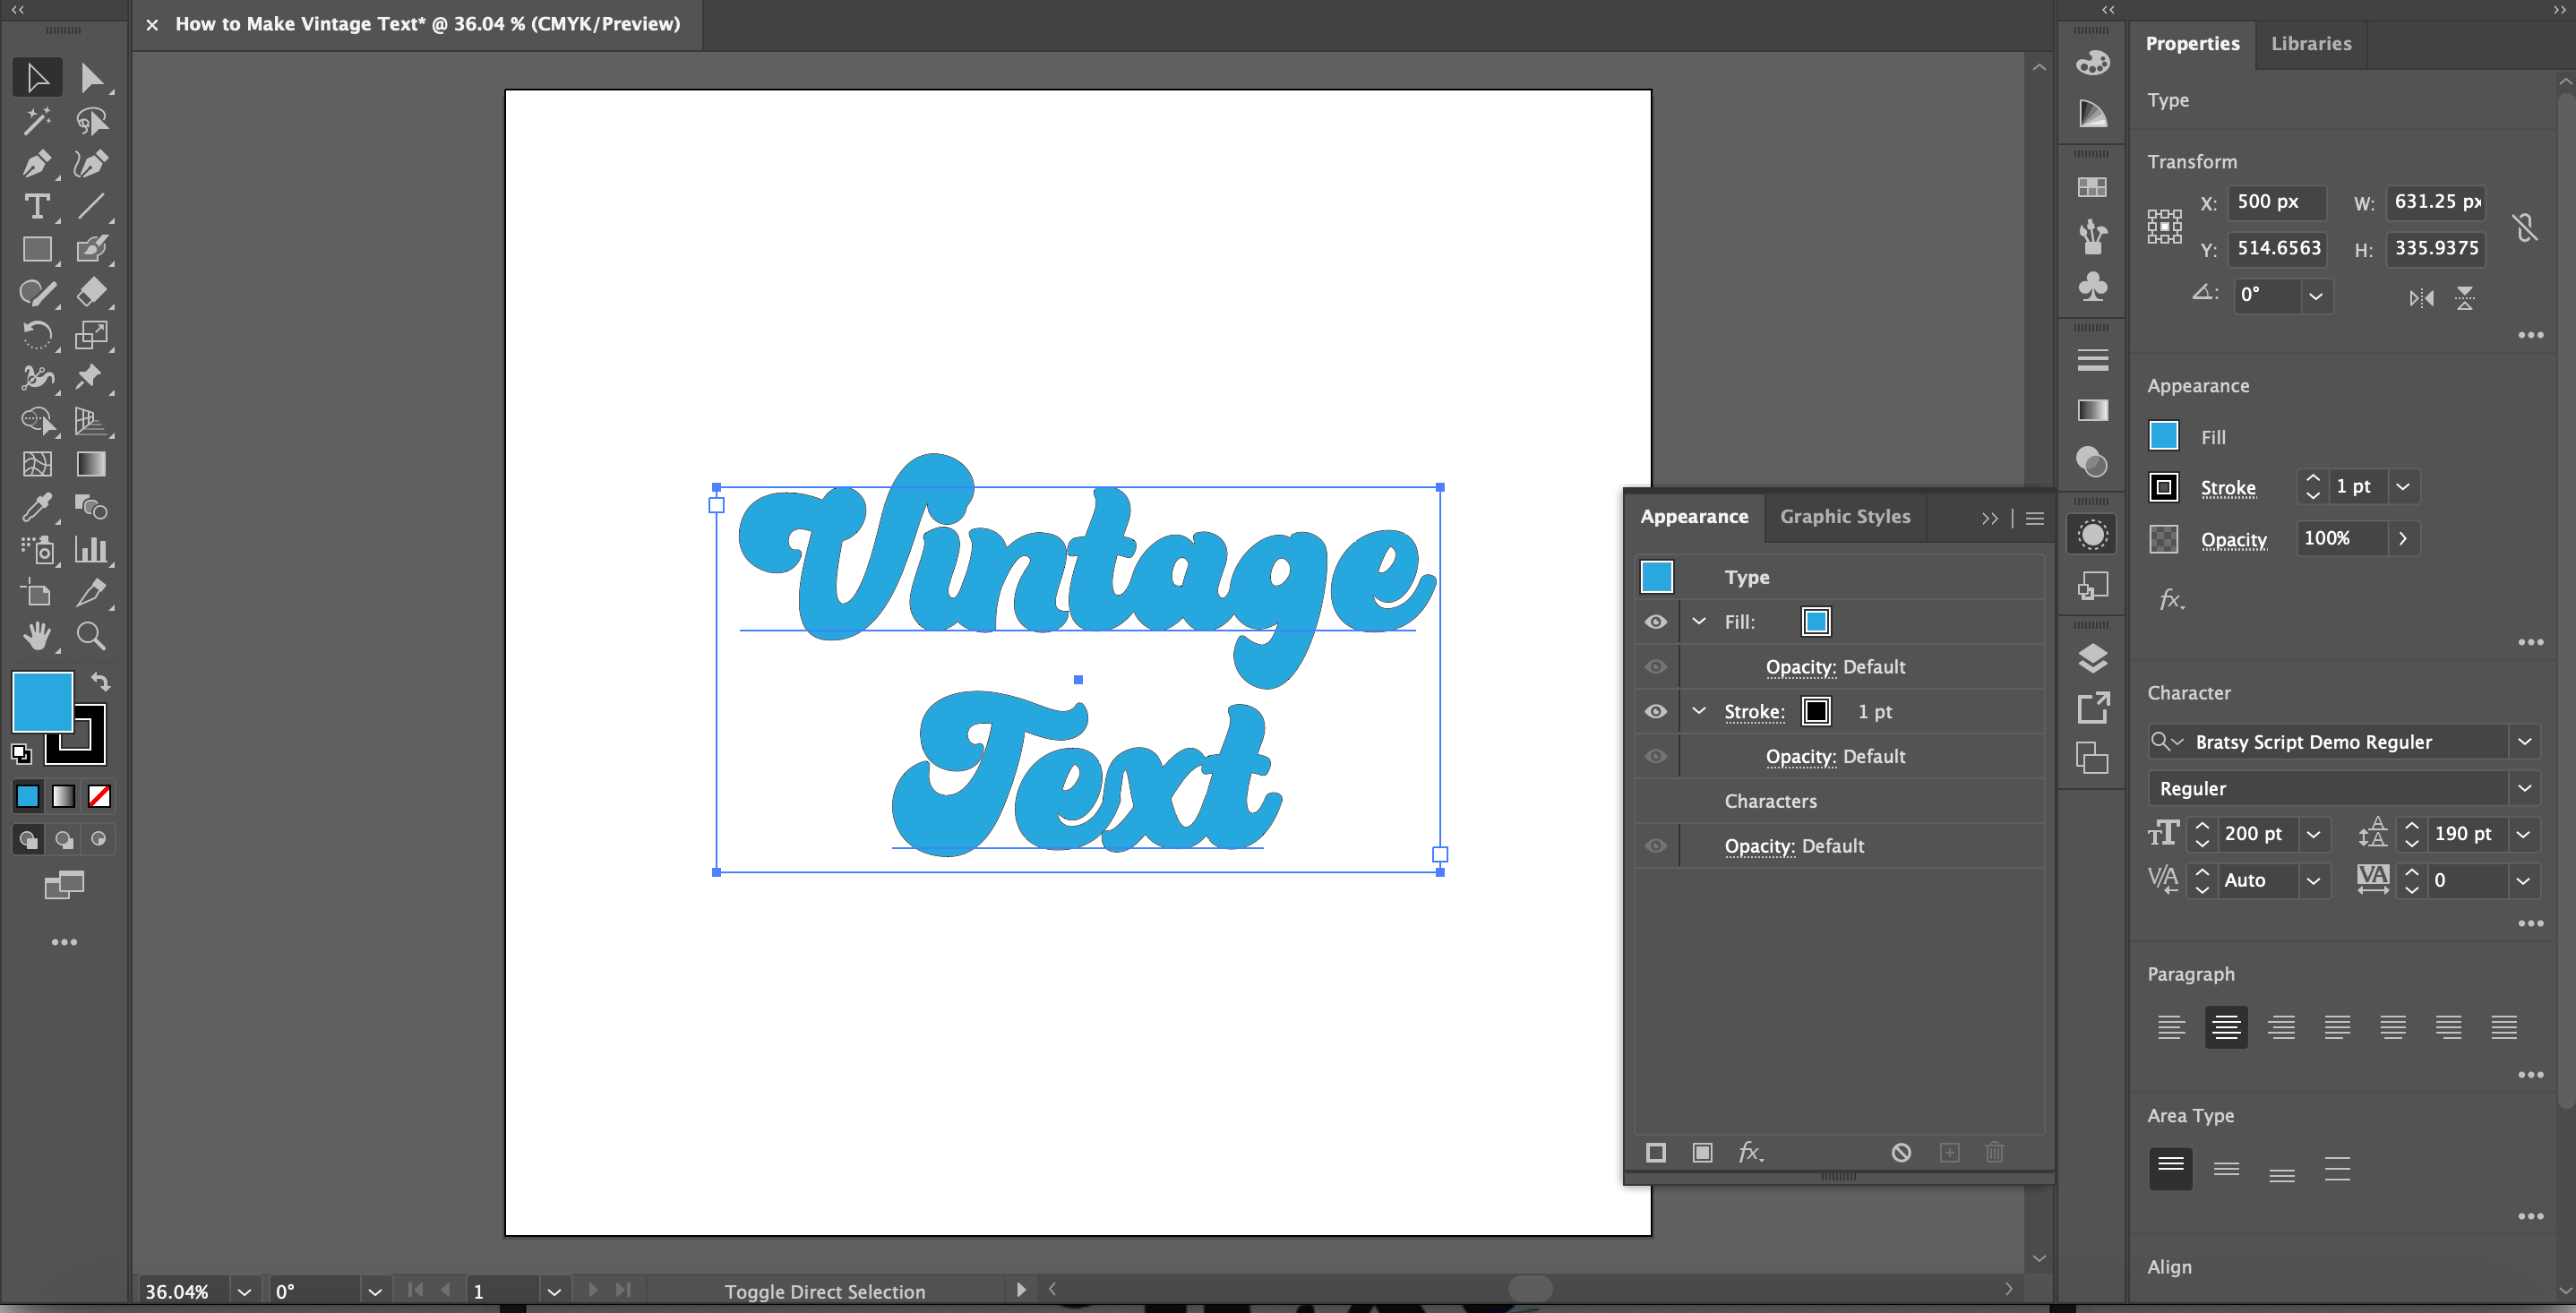Switch to the Graphic Styles tab
This screenshot has height=1313, width=2576.
point(1844,516)
